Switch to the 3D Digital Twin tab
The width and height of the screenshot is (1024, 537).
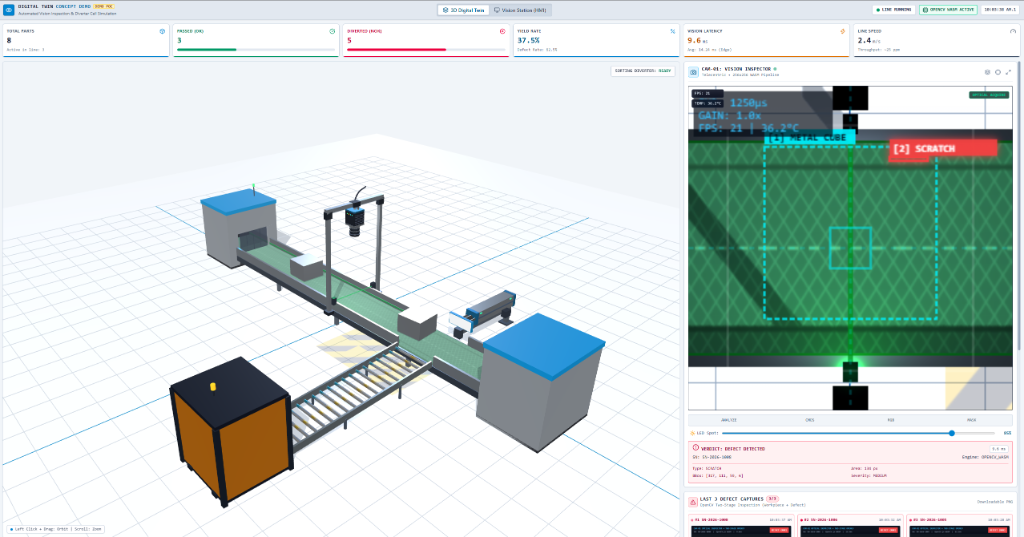coord(464,10)
